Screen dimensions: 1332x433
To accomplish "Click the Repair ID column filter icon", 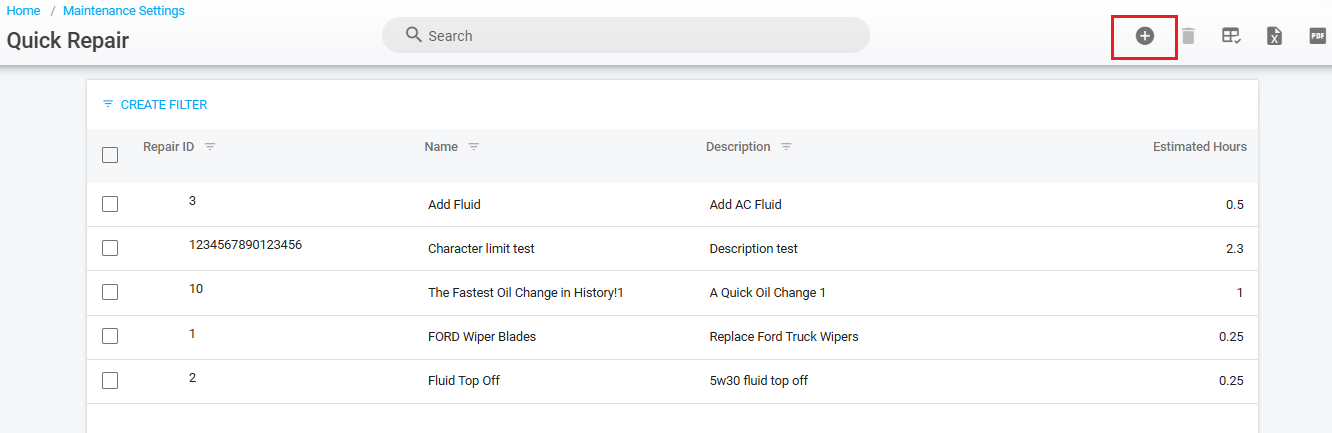I will (x=210, y=147).
